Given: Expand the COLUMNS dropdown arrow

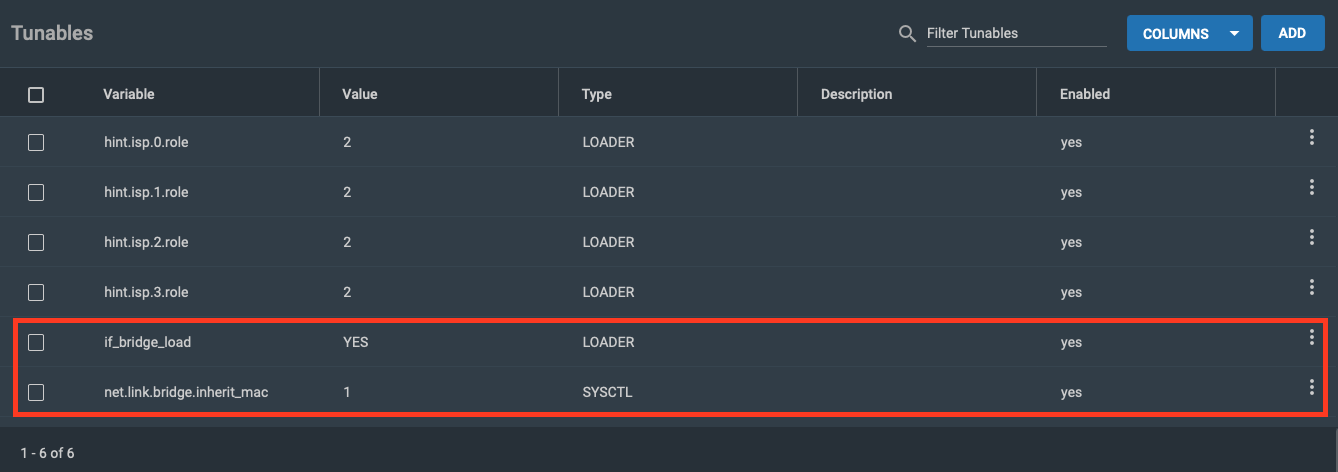Looking at the screenshot, I should (x=1234, y=33).
